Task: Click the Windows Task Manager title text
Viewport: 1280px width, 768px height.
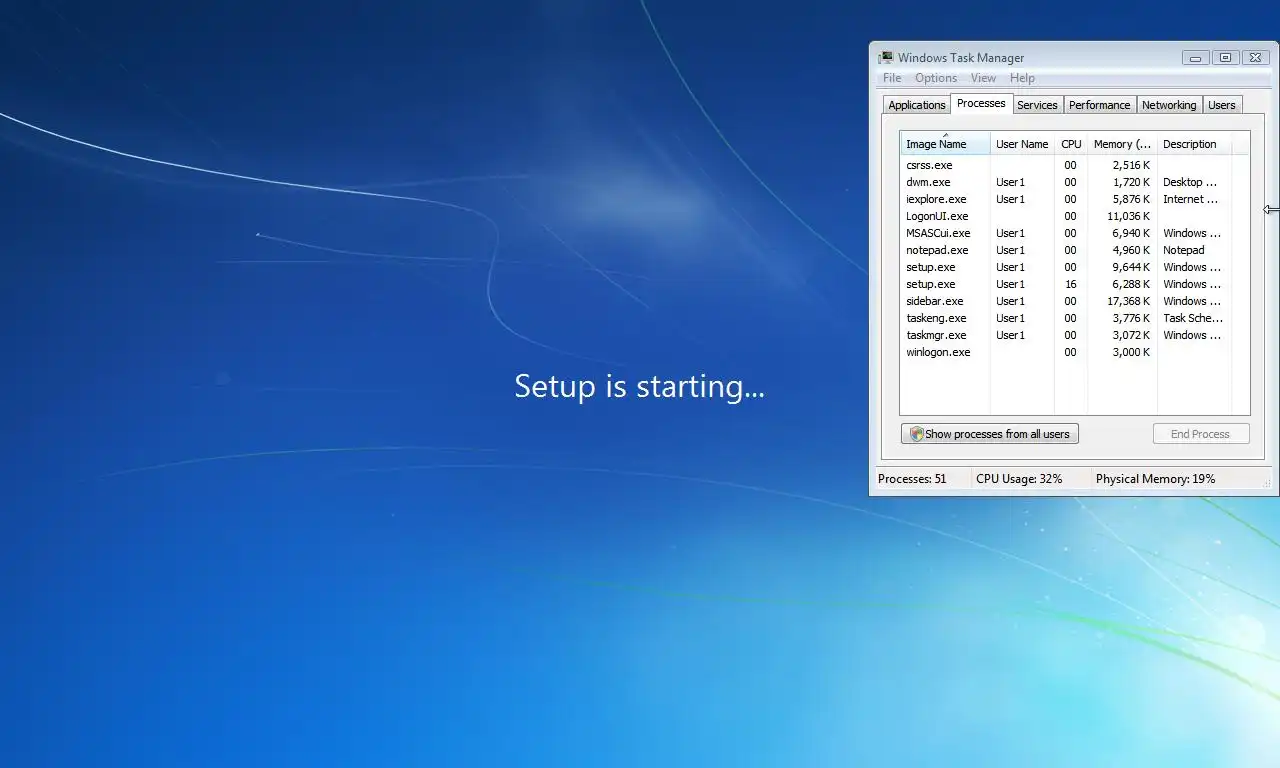Action: pyautogui.click(x=961, y=58)
